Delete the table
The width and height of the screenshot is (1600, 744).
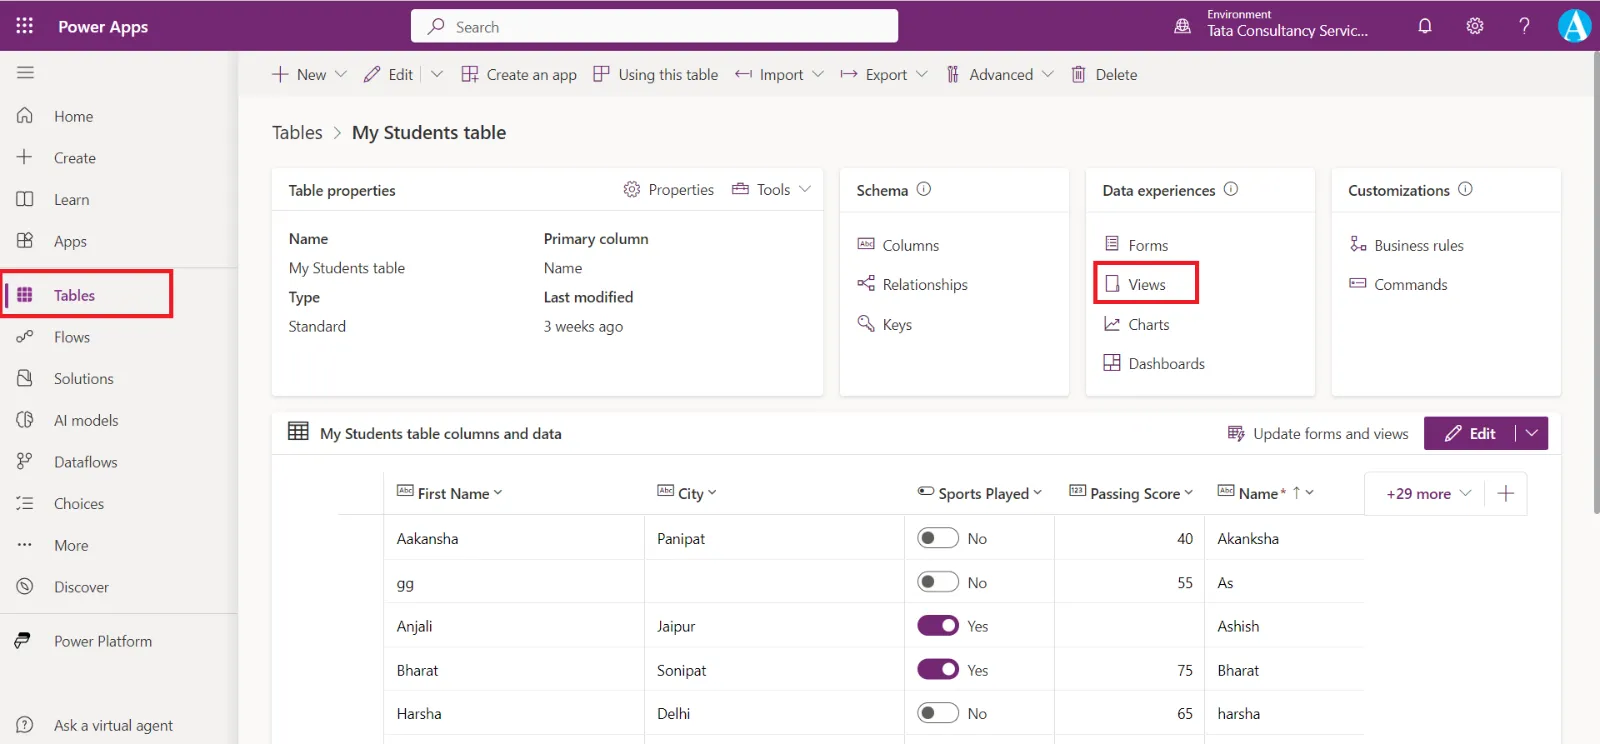(x=1104, y=74)
